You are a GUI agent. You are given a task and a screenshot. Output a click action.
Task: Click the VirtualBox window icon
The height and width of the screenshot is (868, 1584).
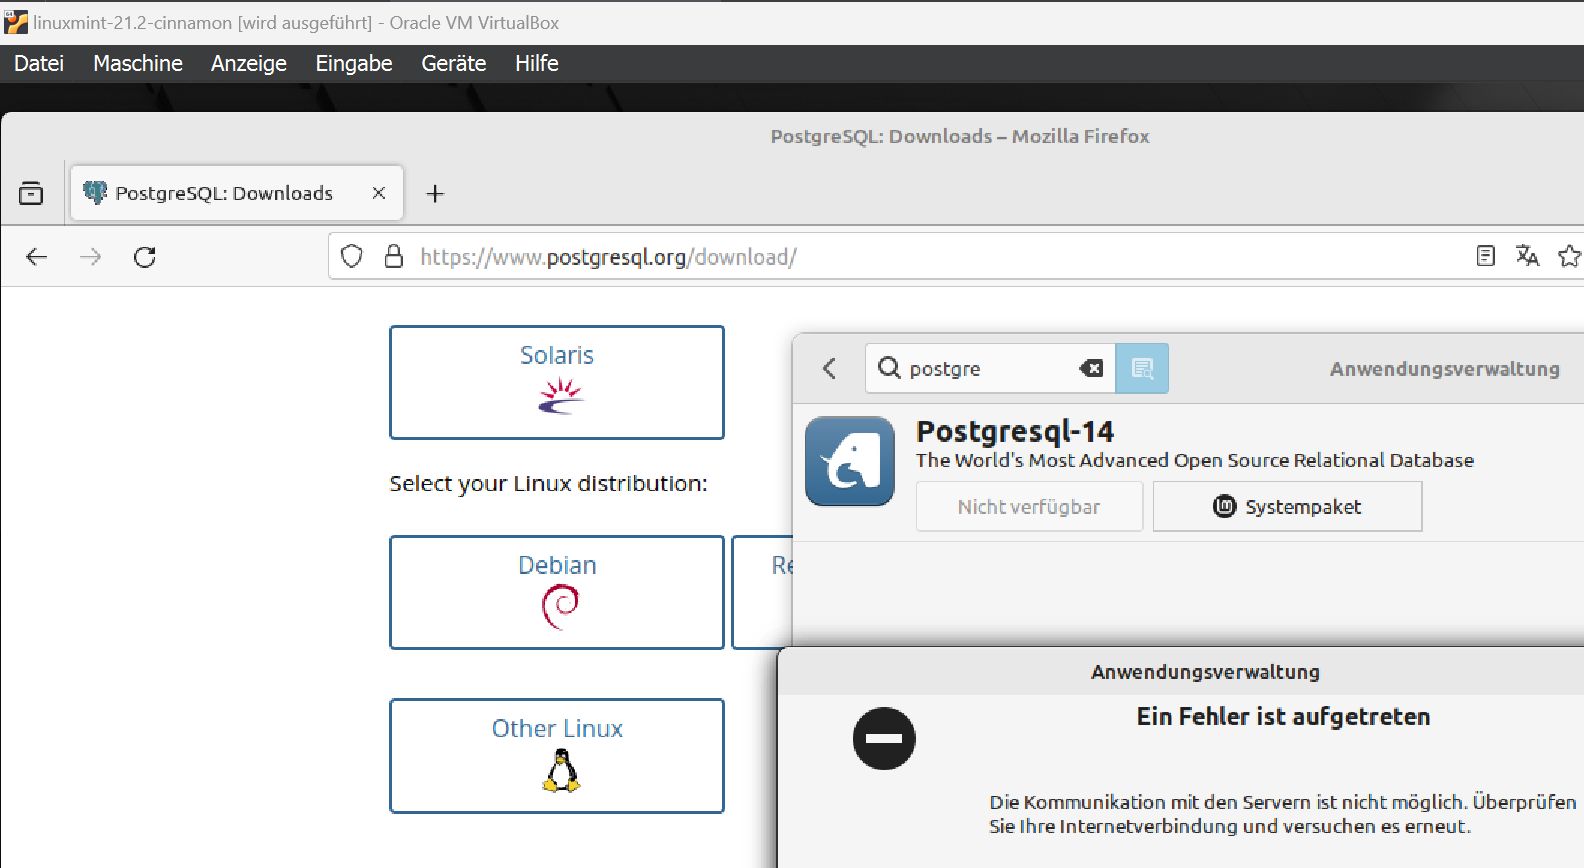click(x=16, y=22)
